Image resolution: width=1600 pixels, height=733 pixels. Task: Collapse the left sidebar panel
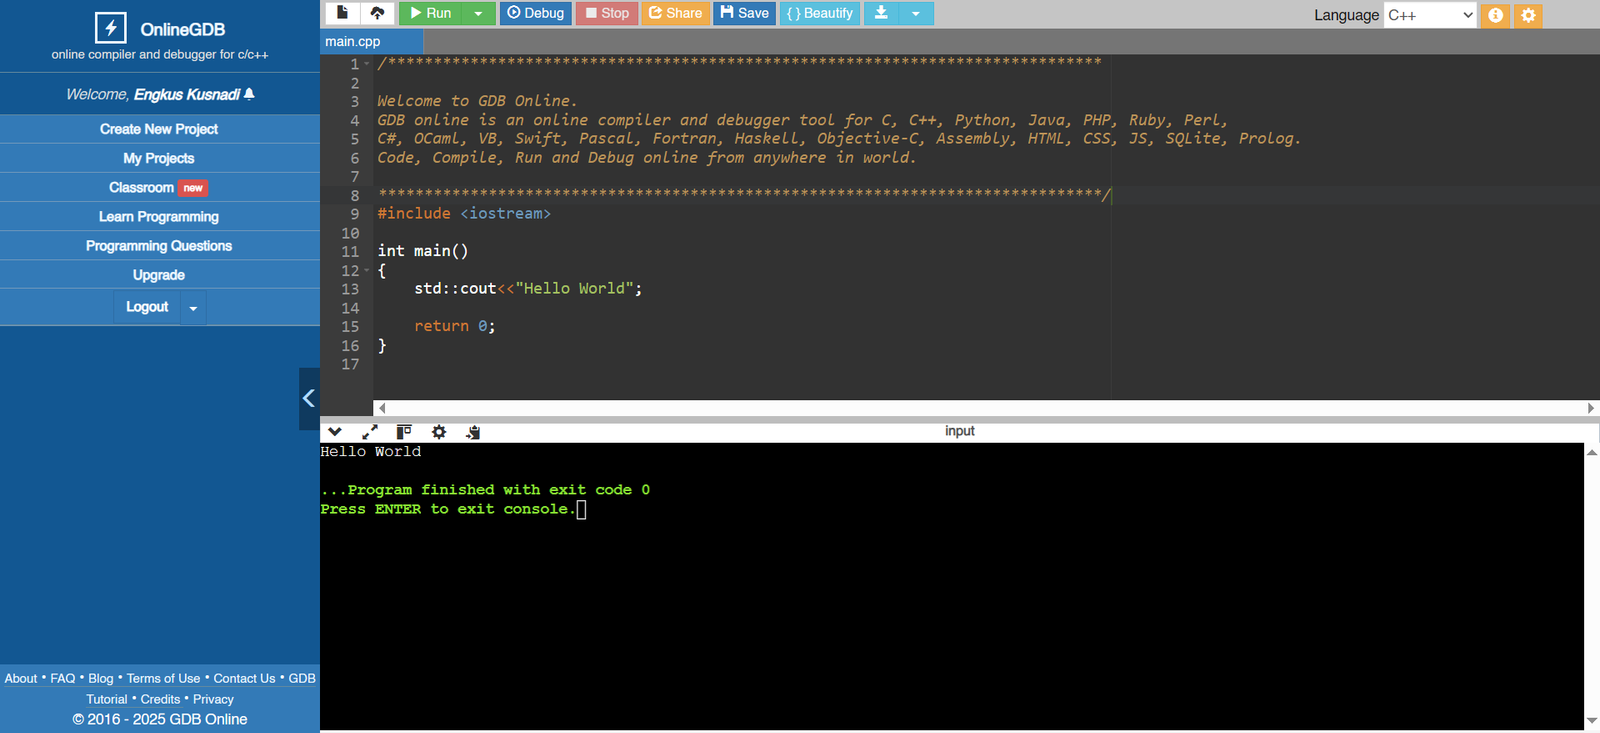(x=309, y=398)
